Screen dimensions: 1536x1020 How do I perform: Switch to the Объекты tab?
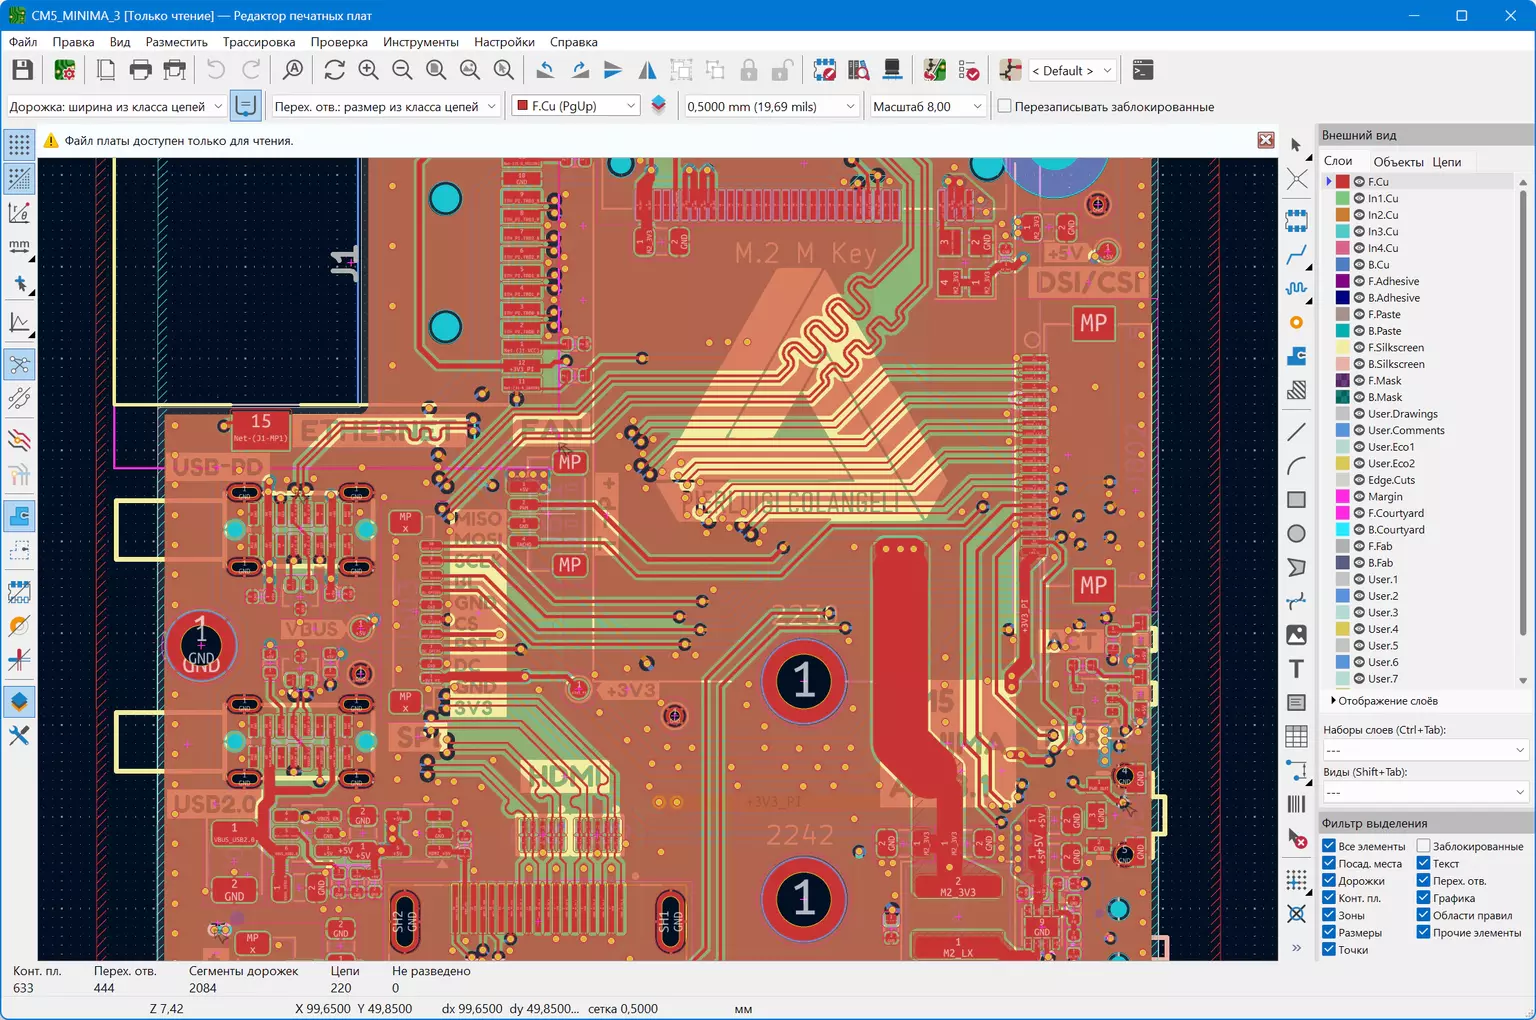(x=1398, y=162)
